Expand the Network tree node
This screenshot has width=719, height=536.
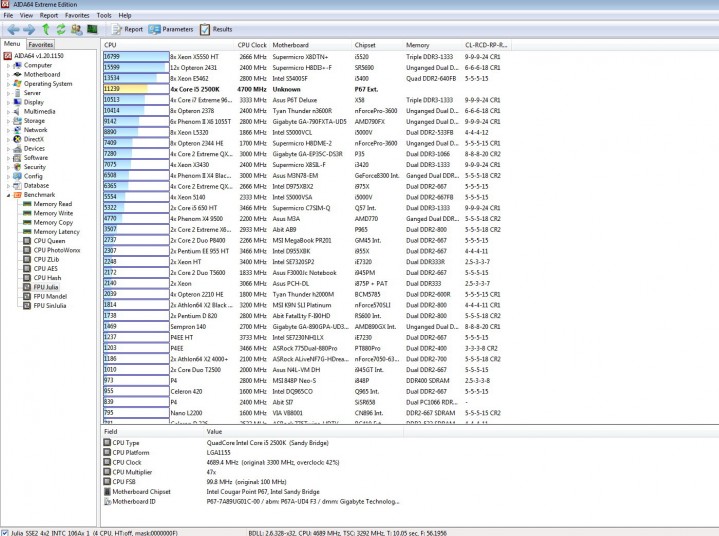click(x=8, y=130)
